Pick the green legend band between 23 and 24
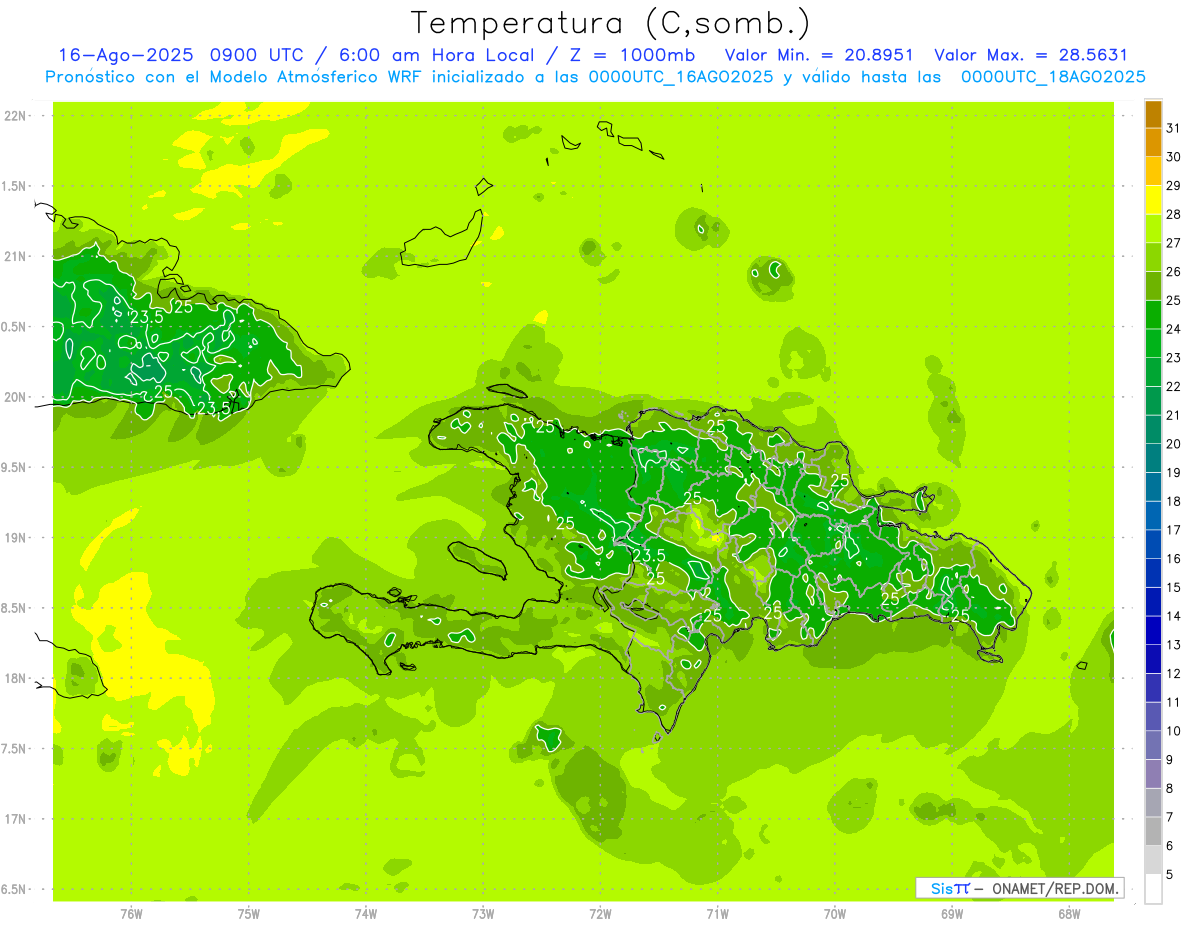This screenshot has height=927, width=1200. (1153, 344)
